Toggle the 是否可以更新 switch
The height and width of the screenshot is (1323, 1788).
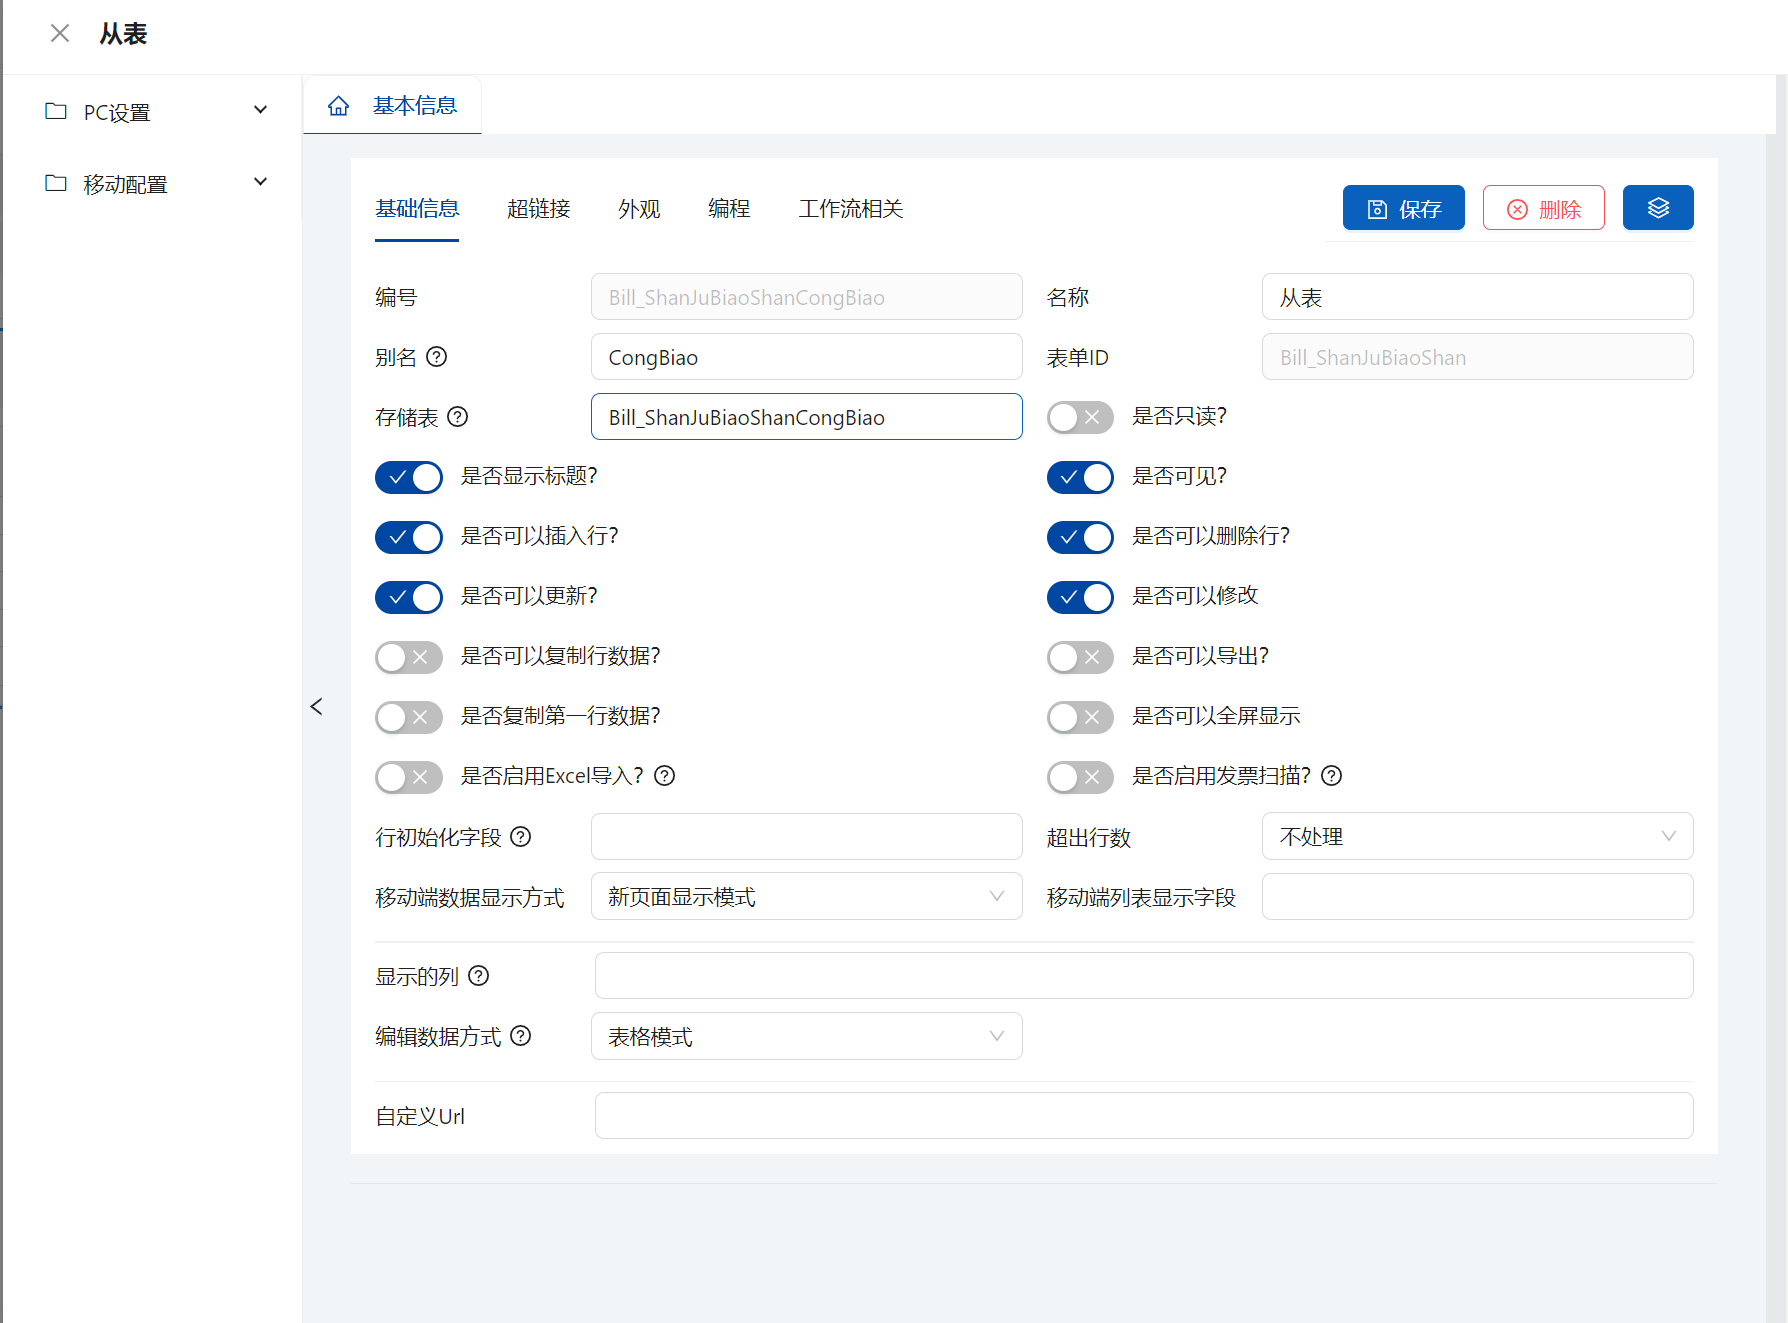click(x=409, y=597)
